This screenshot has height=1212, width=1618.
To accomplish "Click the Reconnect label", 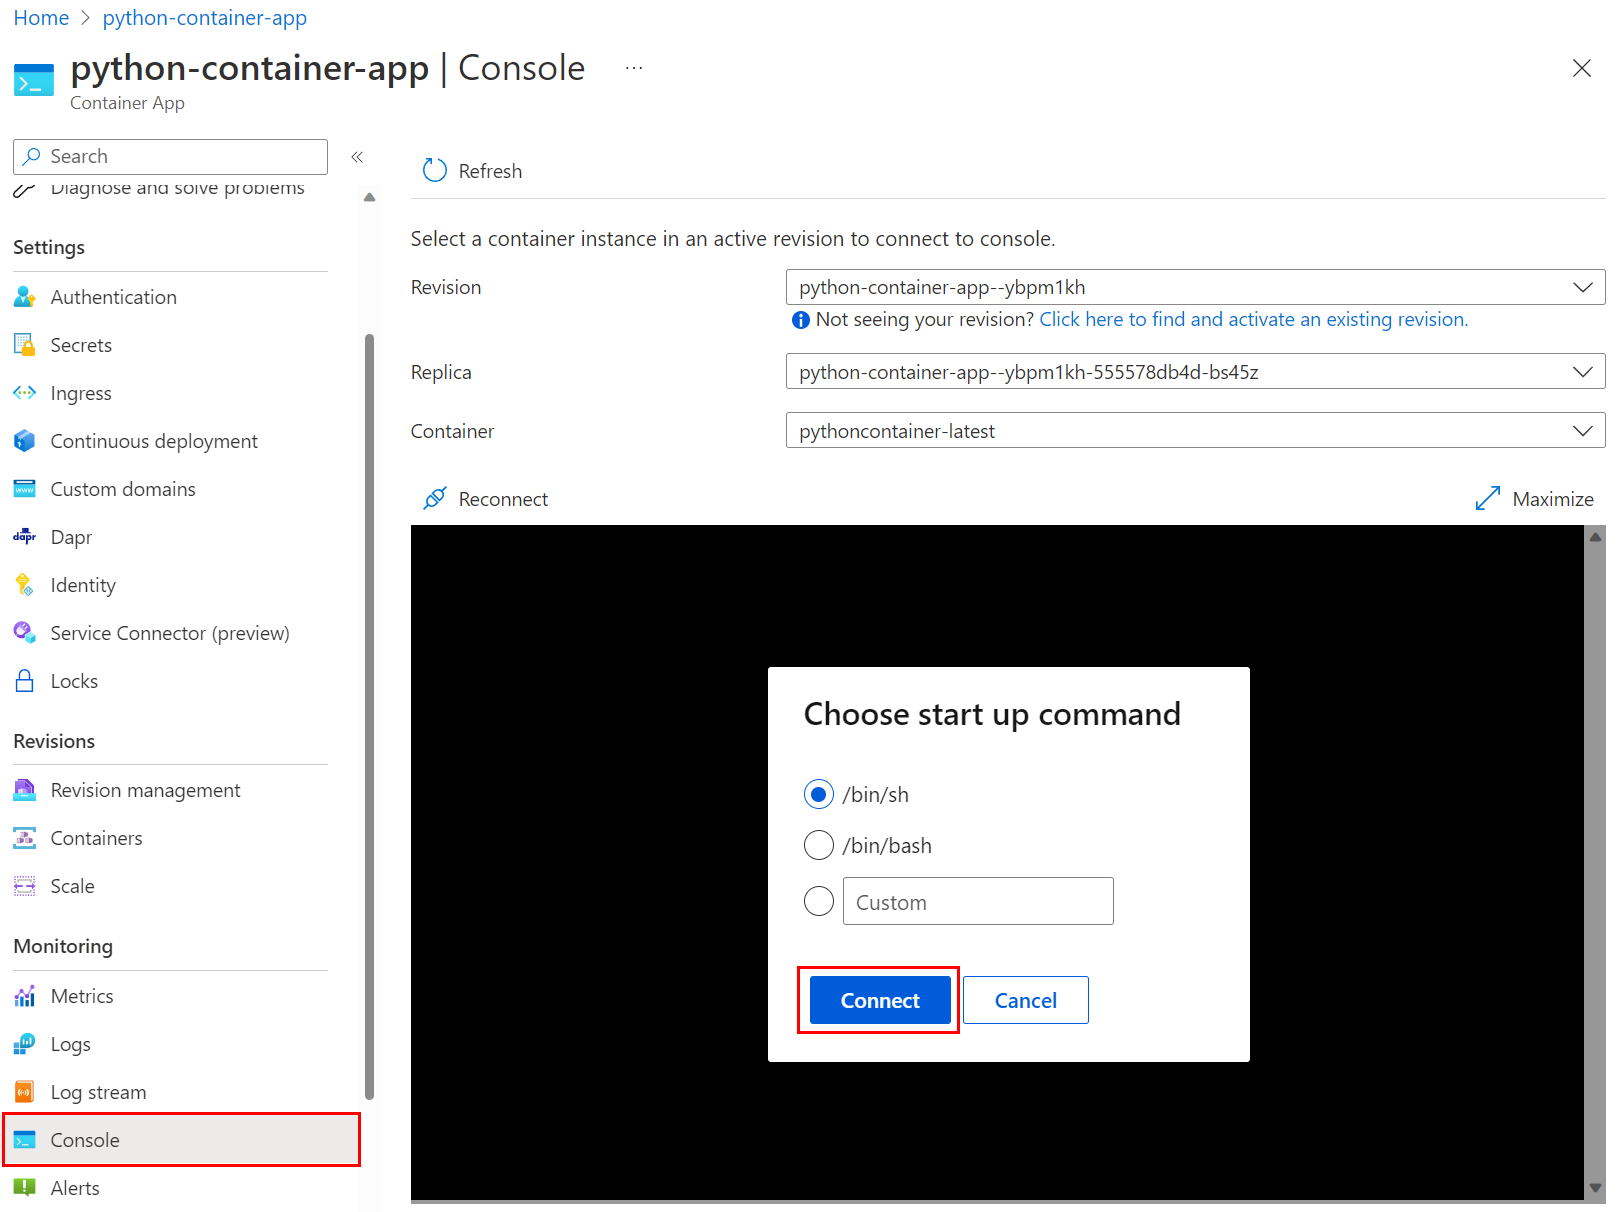I will pos(503,499).
